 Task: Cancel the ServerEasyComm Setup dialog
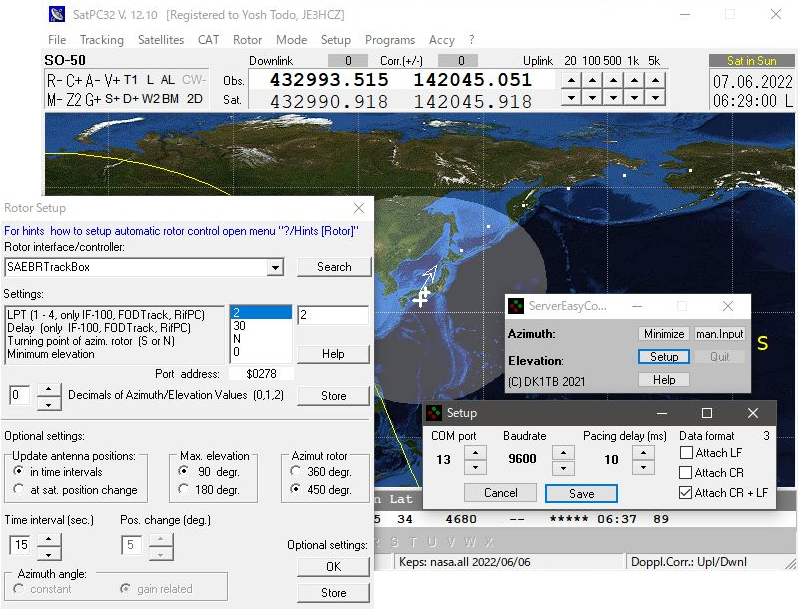coord(501,492)
